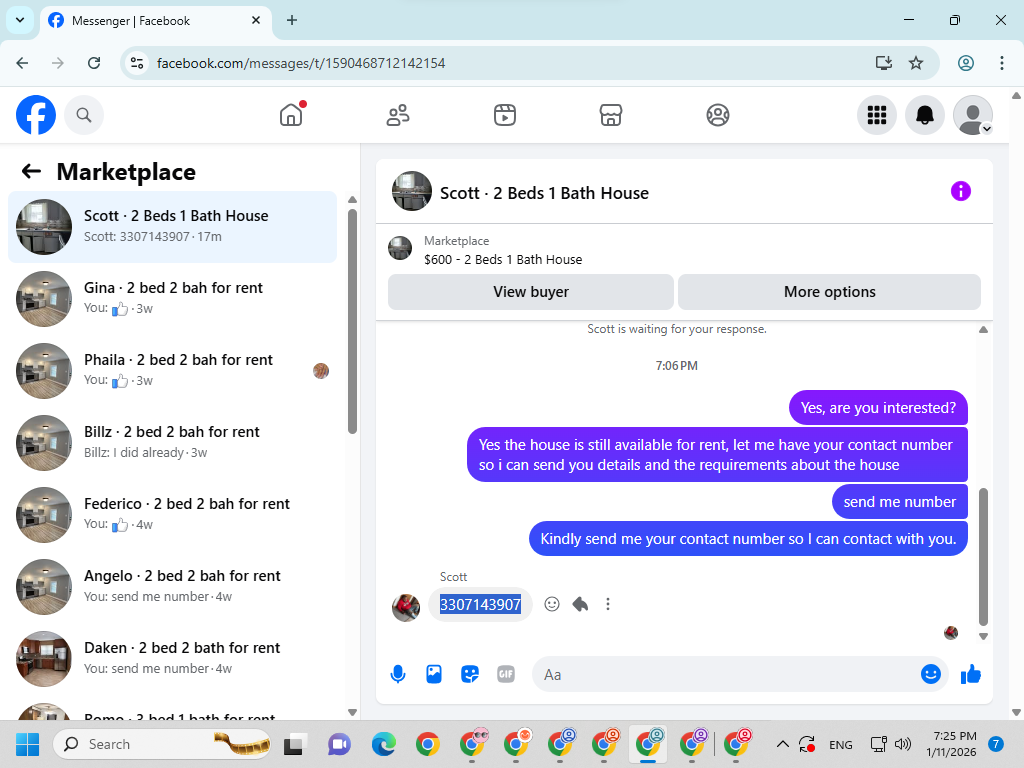The width and height of the screenshot is (1024, 768).
Task: Open Phaila 2 bed 2 bah conversation
Action: 172,370
